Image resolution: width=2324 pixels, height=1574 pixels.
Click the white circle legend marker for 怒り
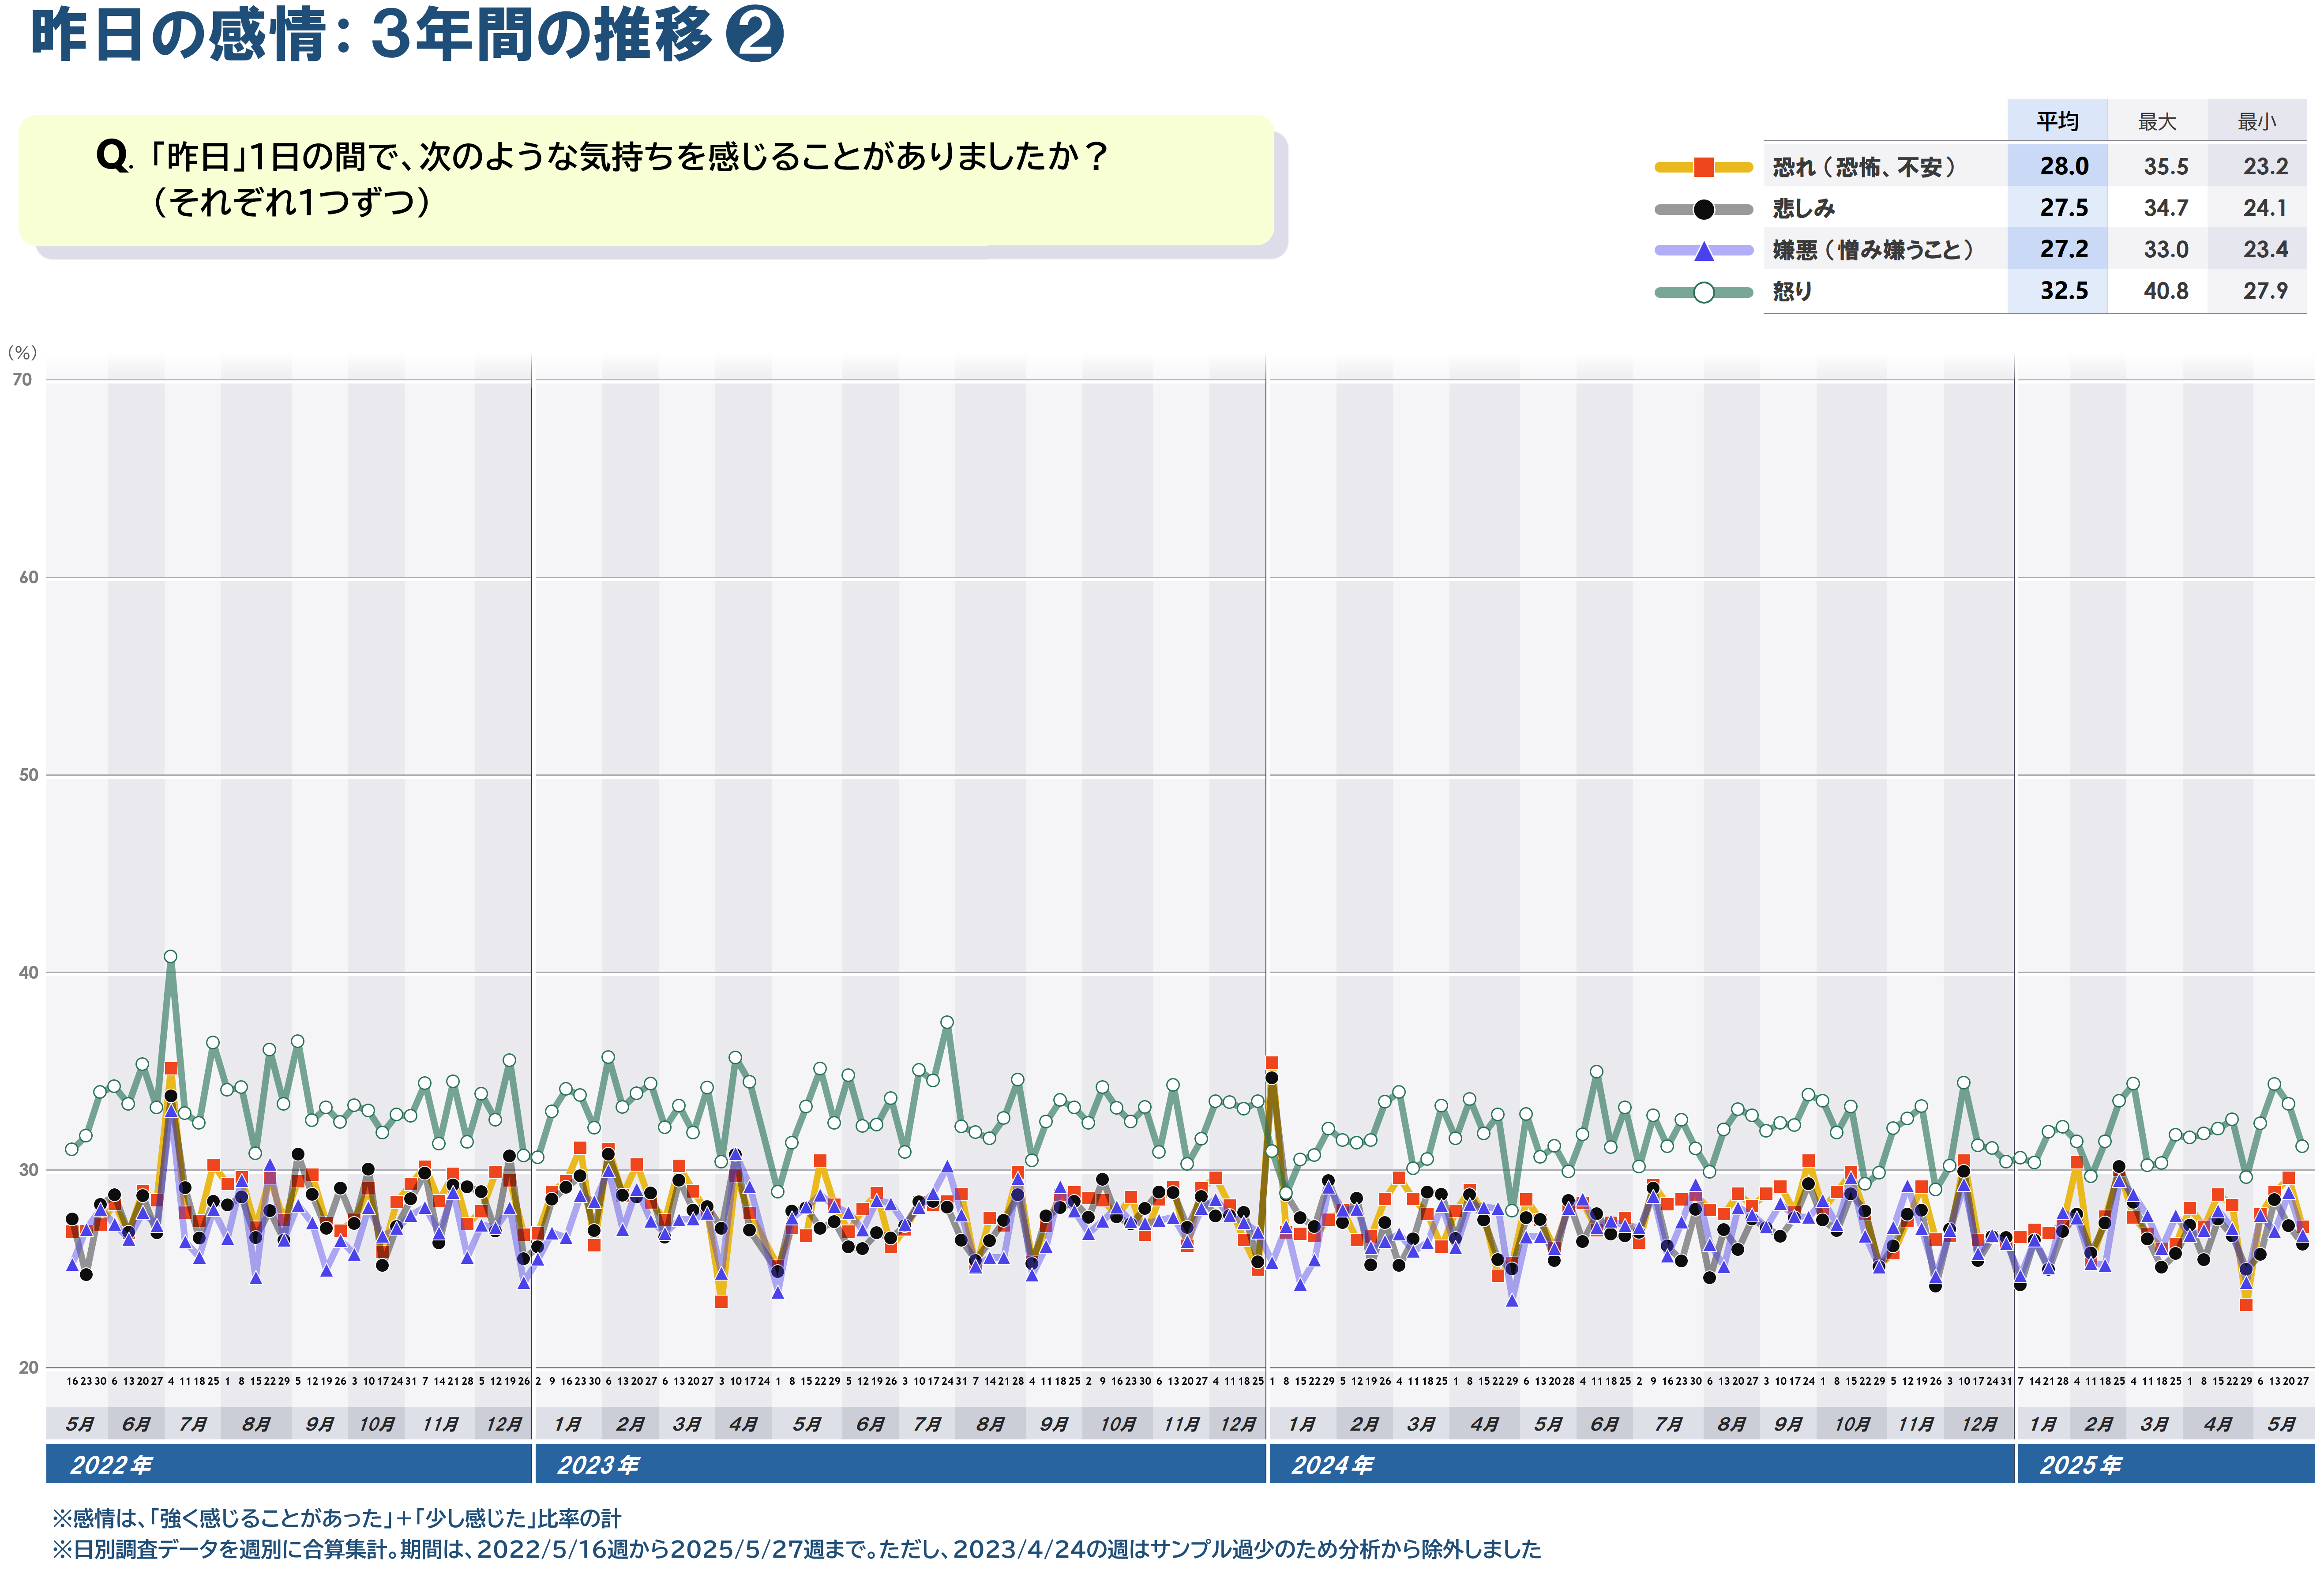(1703, 292)
